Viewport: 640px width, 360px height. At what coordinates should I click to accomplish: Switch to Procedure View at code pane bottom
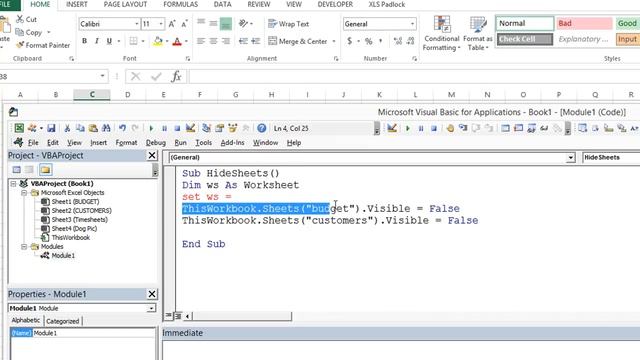[169, 316]
